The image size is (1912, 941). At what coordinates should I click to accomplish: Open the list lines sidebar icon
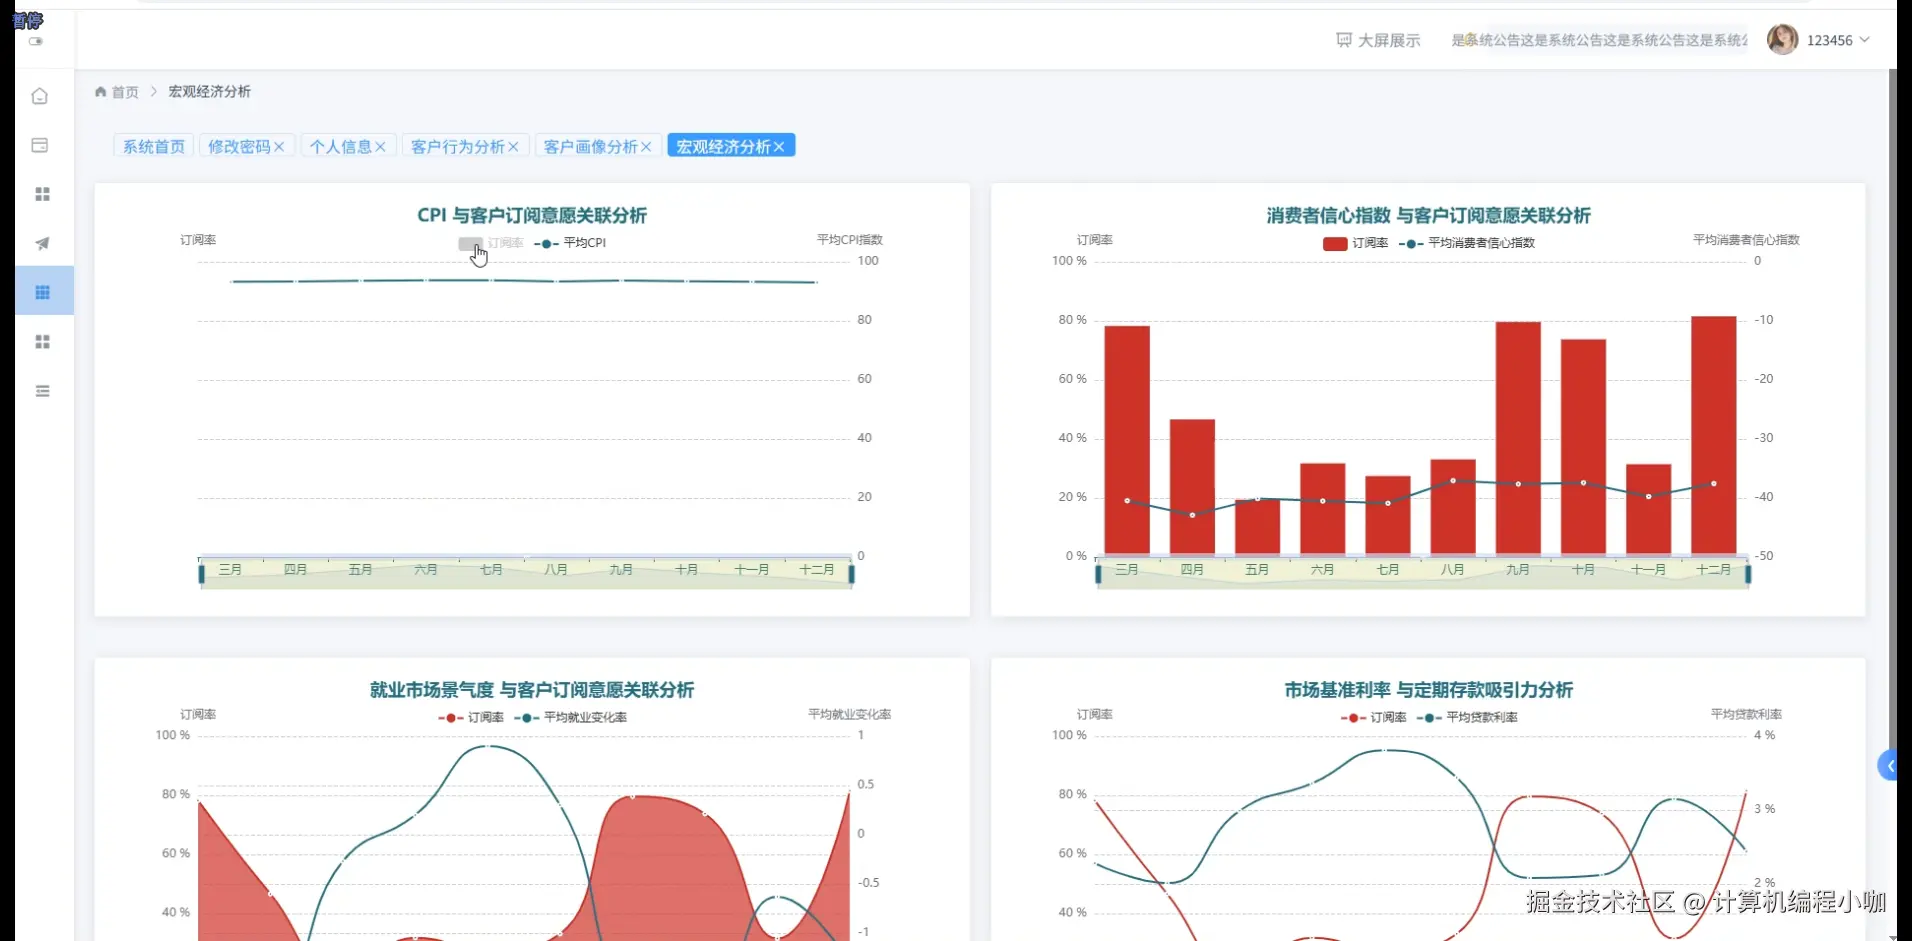tap(42, 391)
